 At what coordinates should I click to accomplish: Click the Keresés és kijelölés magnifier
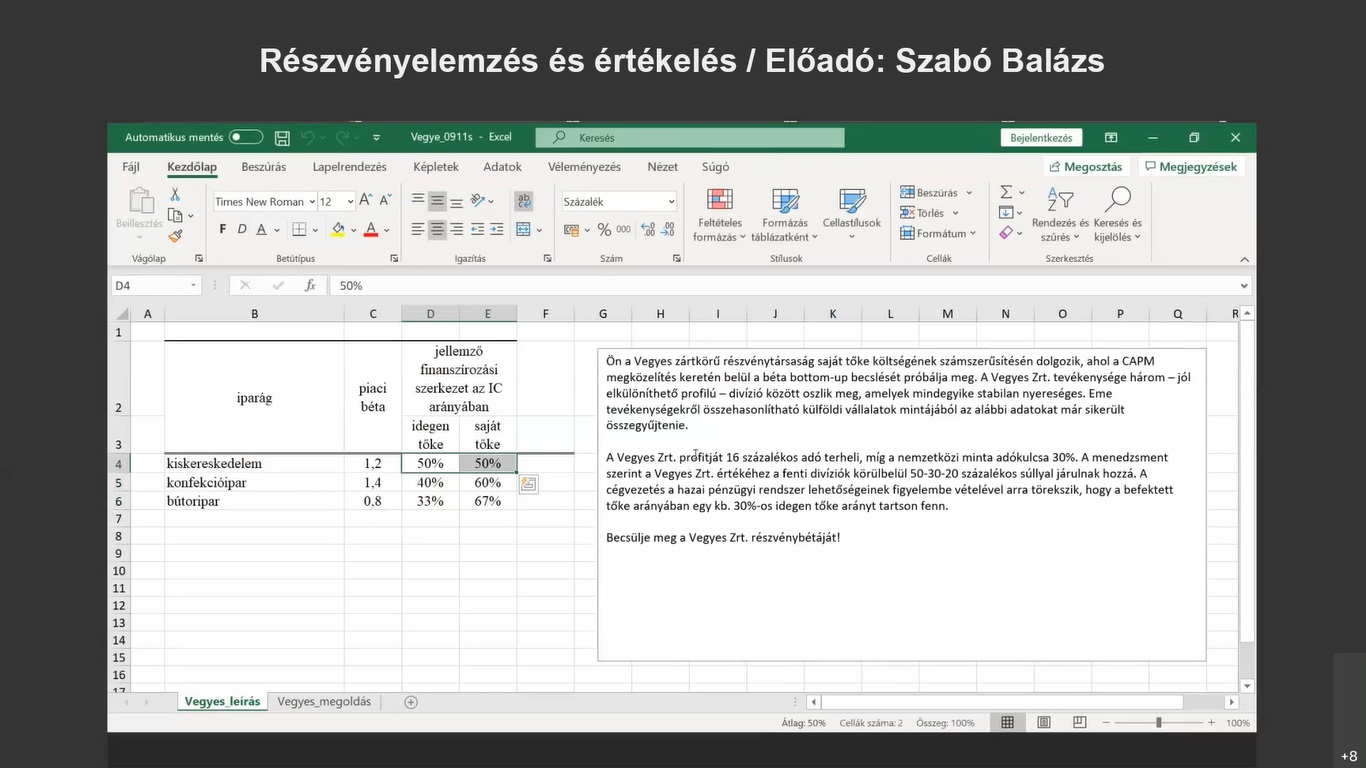click(1117, 215)
